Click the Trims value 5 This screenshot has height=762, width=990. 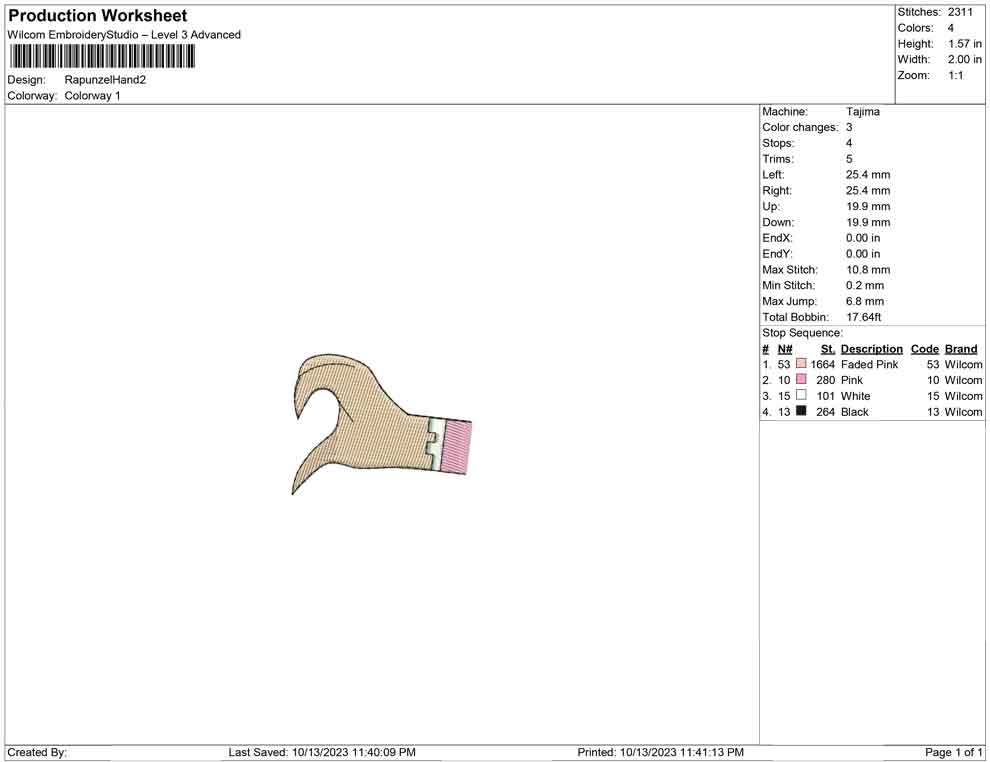[849, 159]
